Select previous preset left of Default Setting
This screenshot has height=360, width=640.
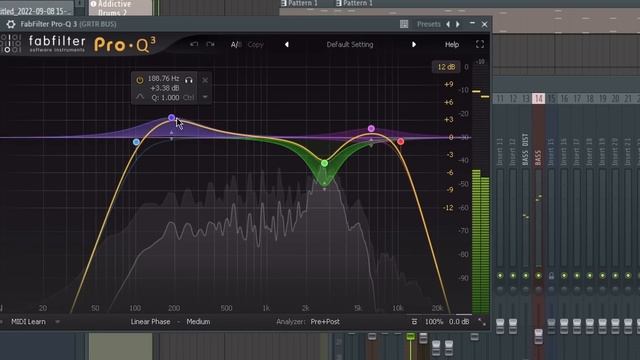coord(287,44)
